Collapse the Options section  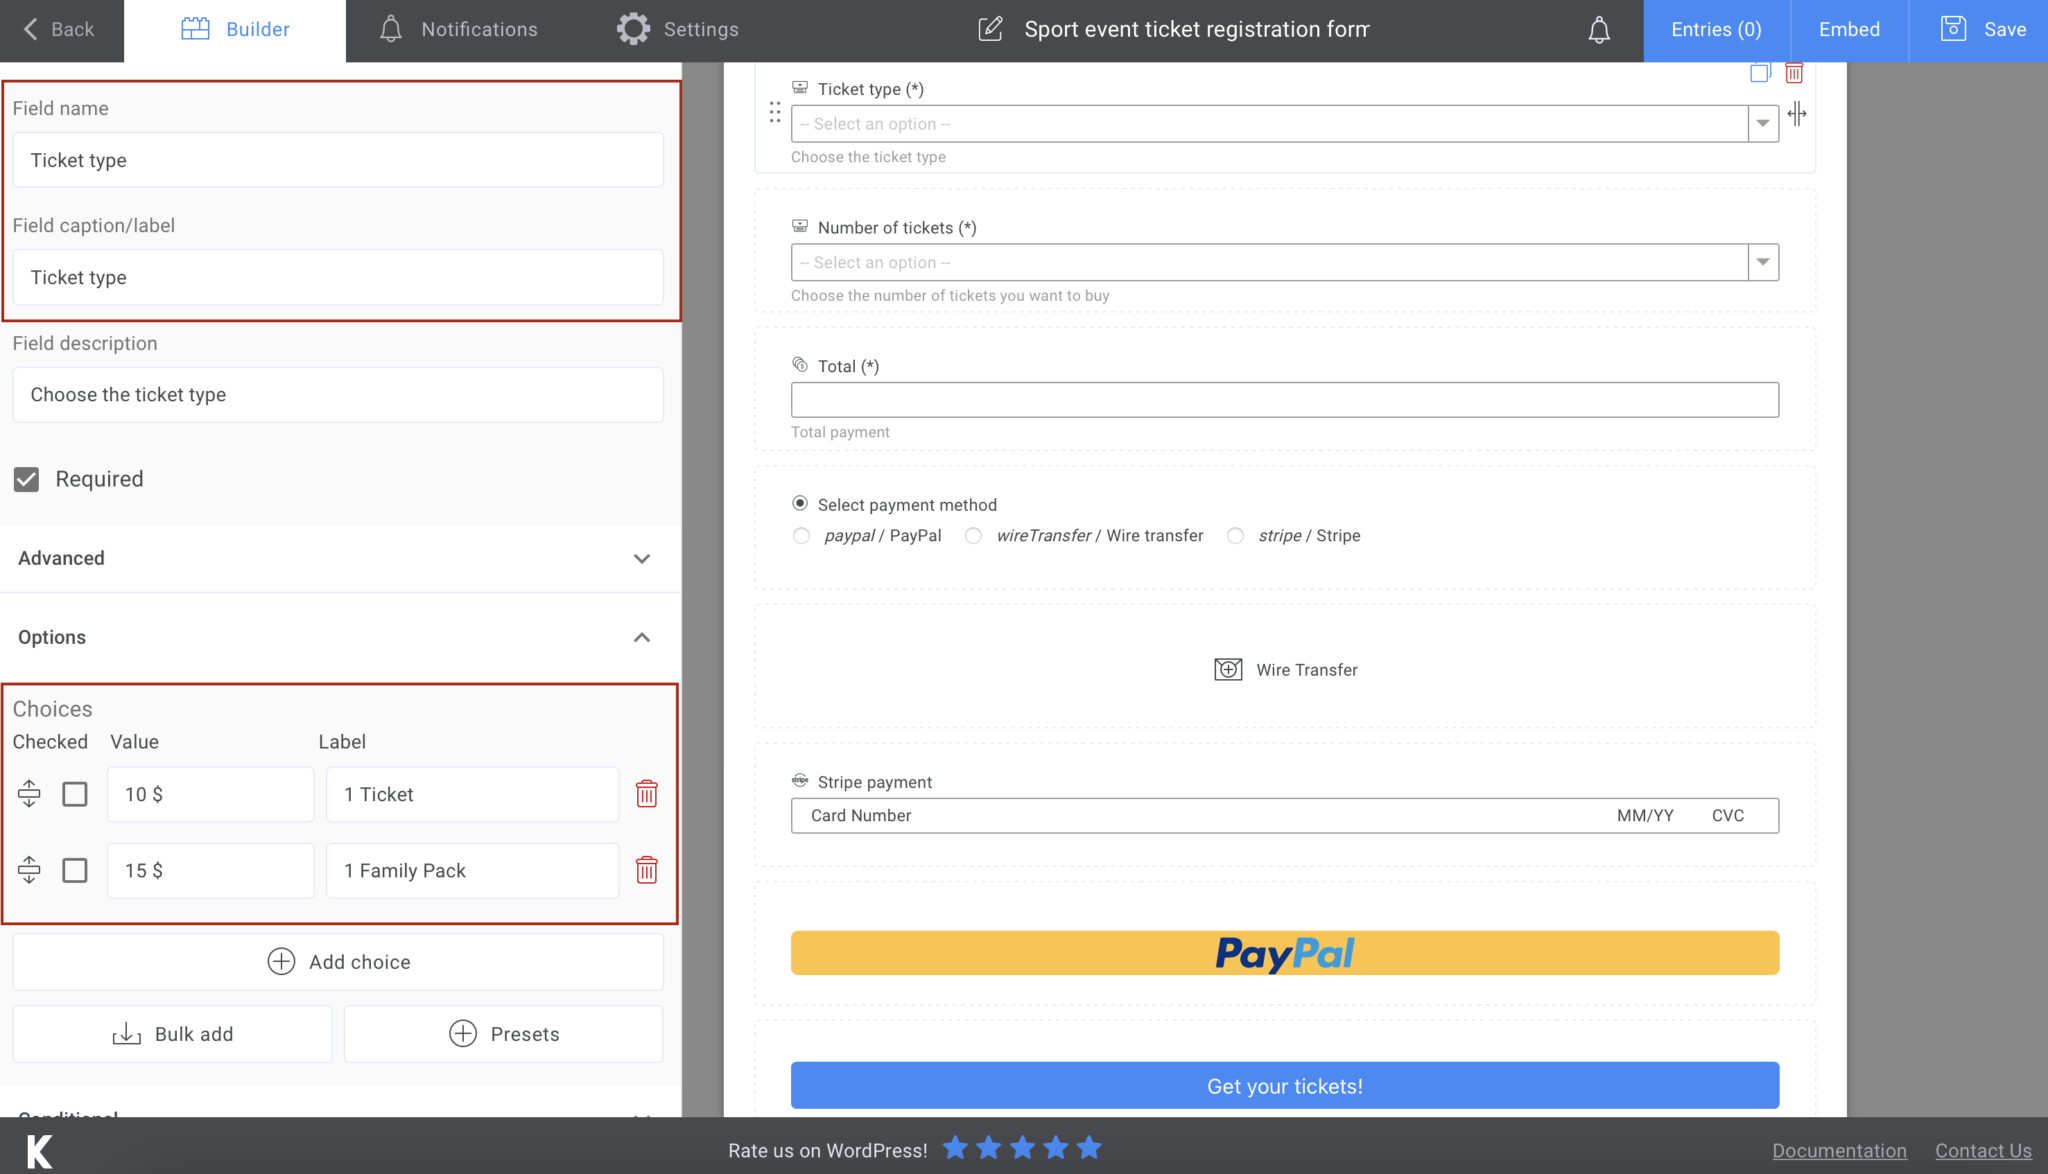pyautogui.click(x=642, y=637)
